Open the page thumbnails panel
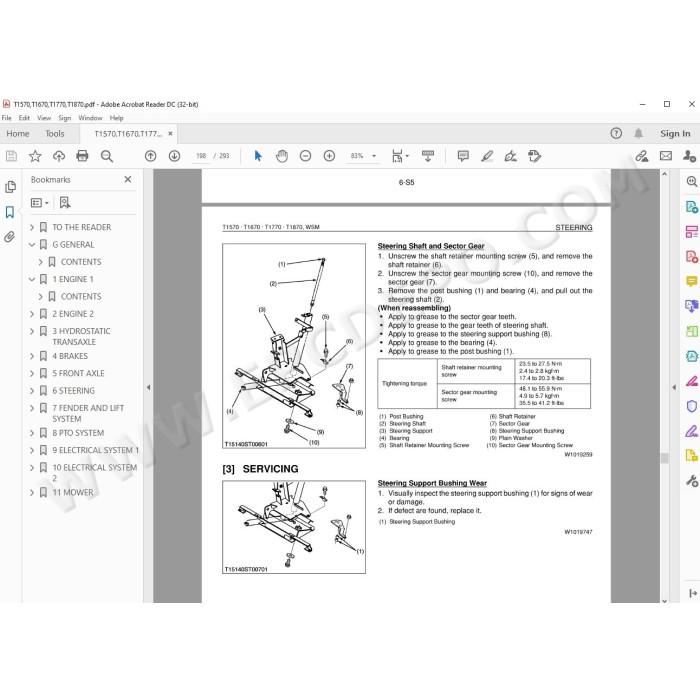The height and width of the screenshot is (700, 700). tap(10, 187)
